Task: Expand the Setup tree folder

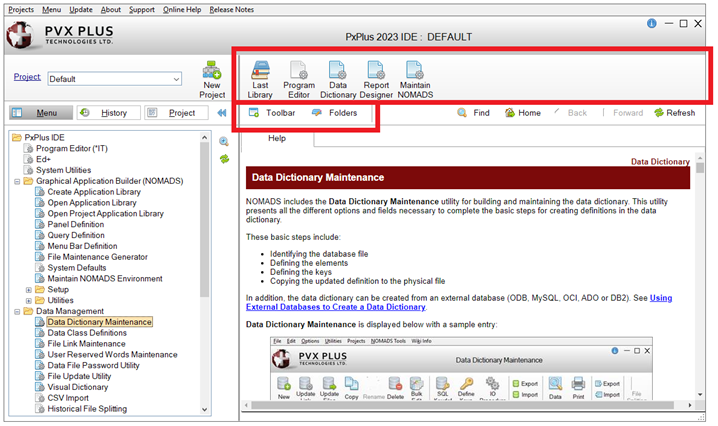Action: click(28, 288)
